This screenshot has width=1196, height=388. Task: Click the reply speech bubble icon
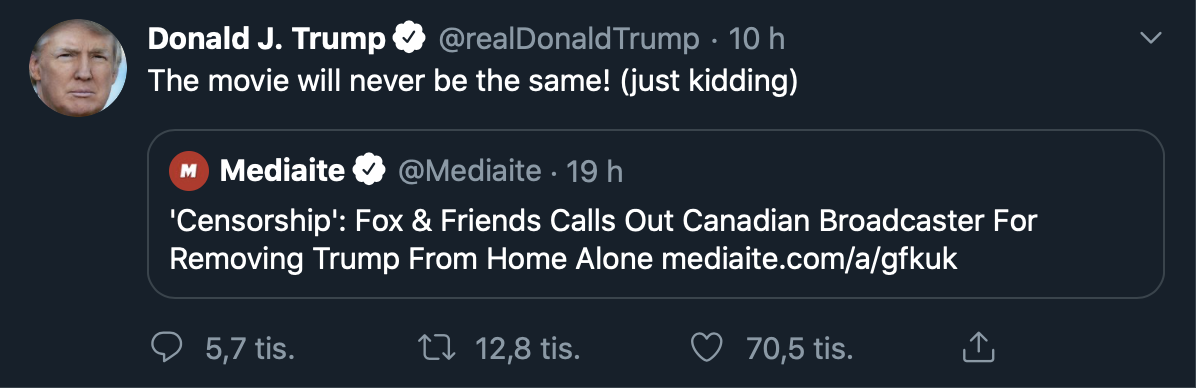pyautogui.click(x=167, y=349)
